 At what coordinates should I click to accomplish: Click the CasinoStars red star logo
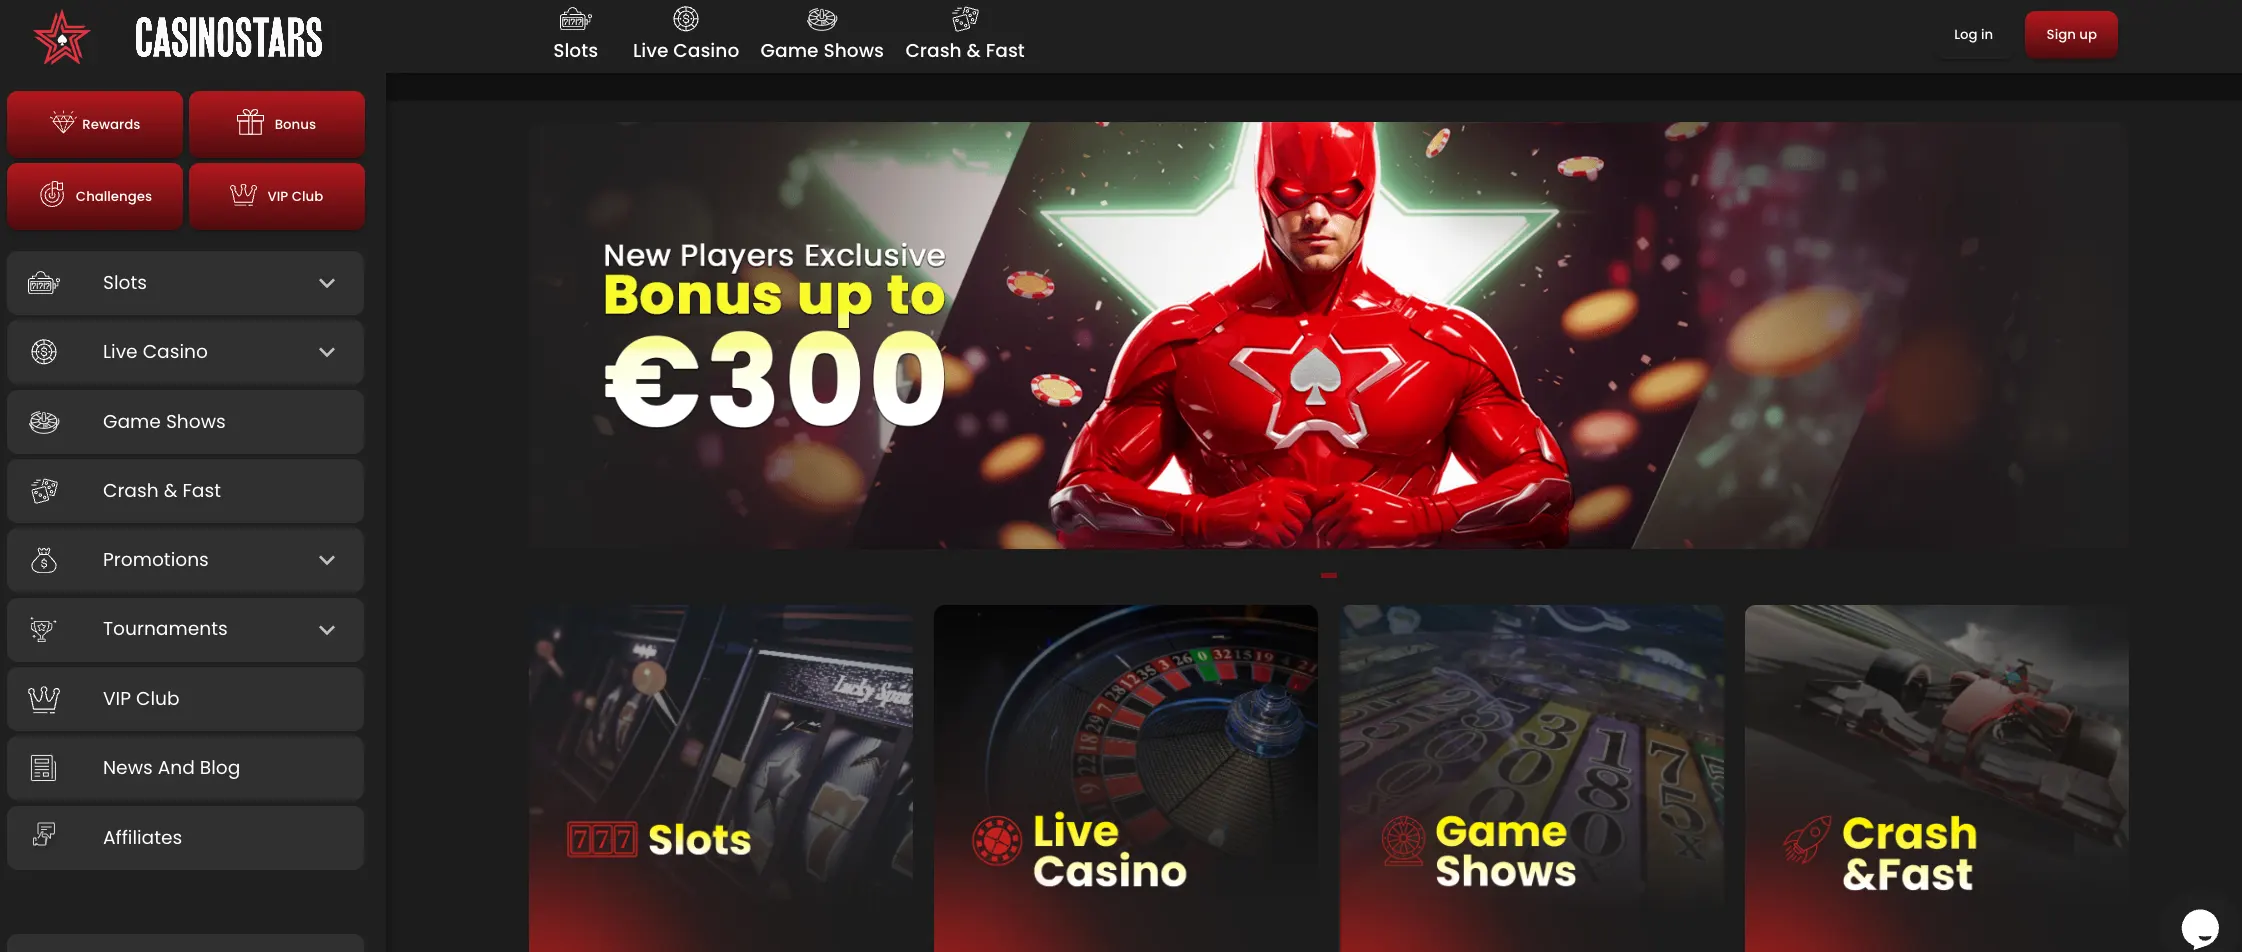coord(62,38)
